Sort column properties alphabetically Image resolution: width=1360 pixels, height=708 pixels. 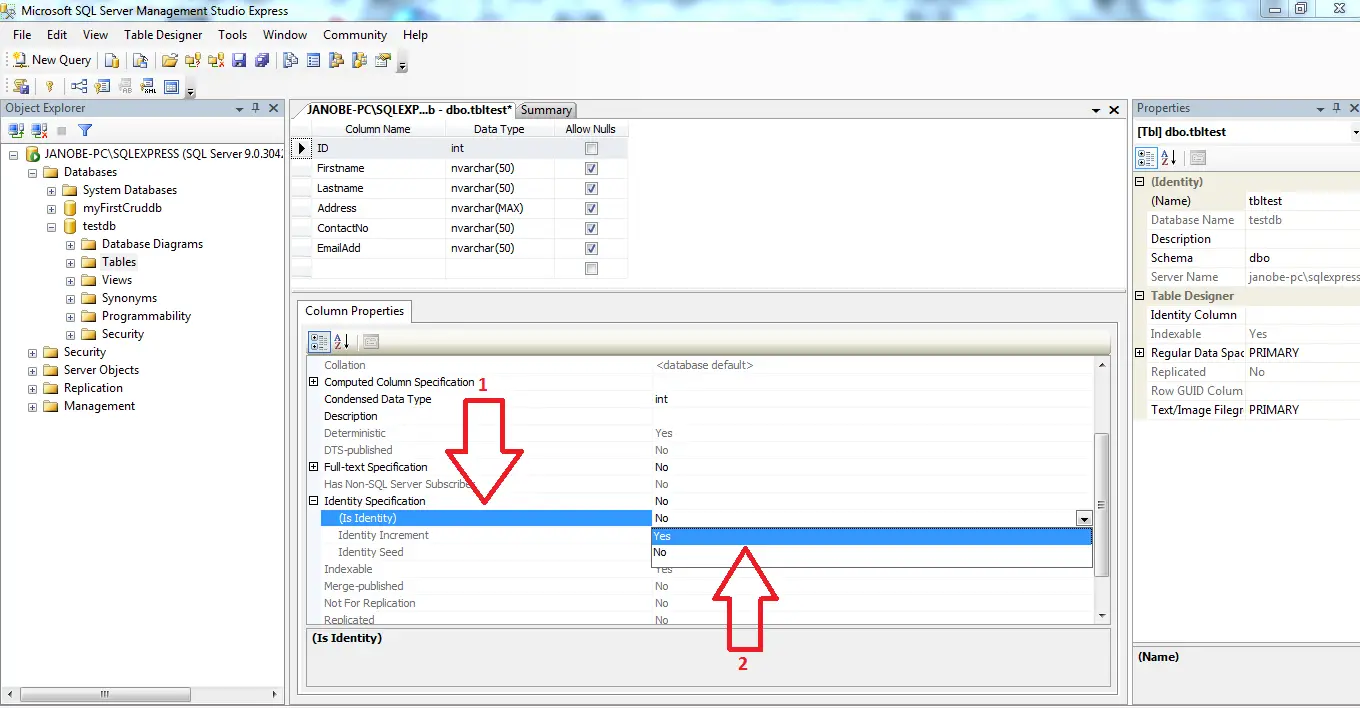[341, 341]
